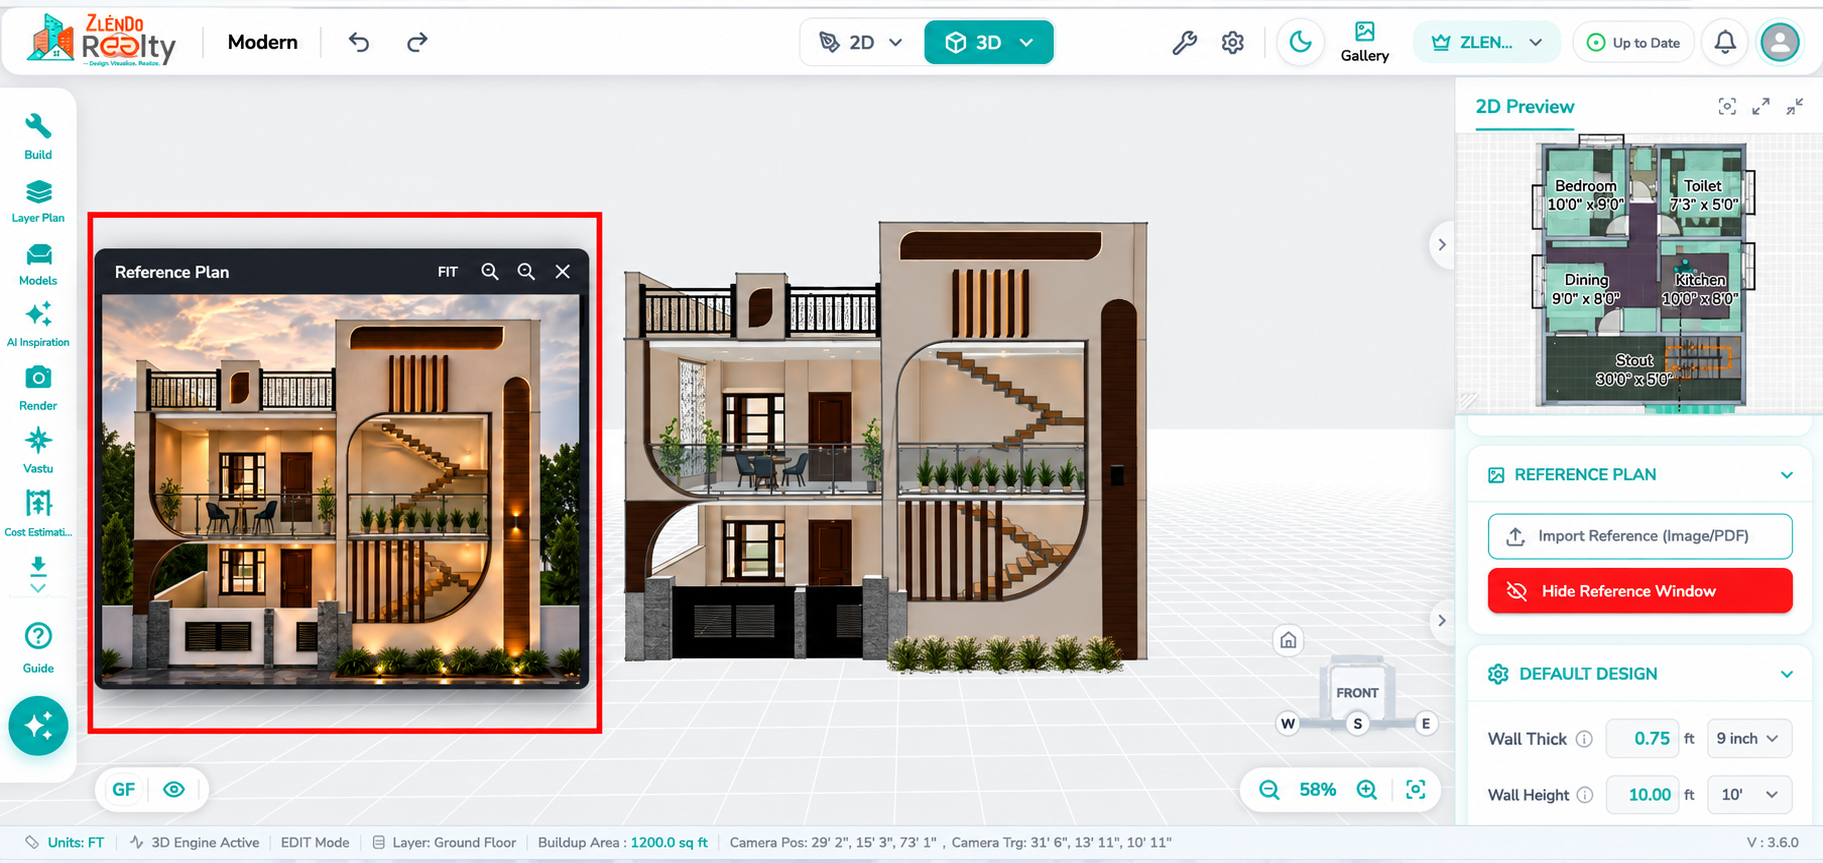Collapse the REFERENCE PLAN section
The width and height of the screenshot is (1823, 863).
click(x=1787, y=475)
